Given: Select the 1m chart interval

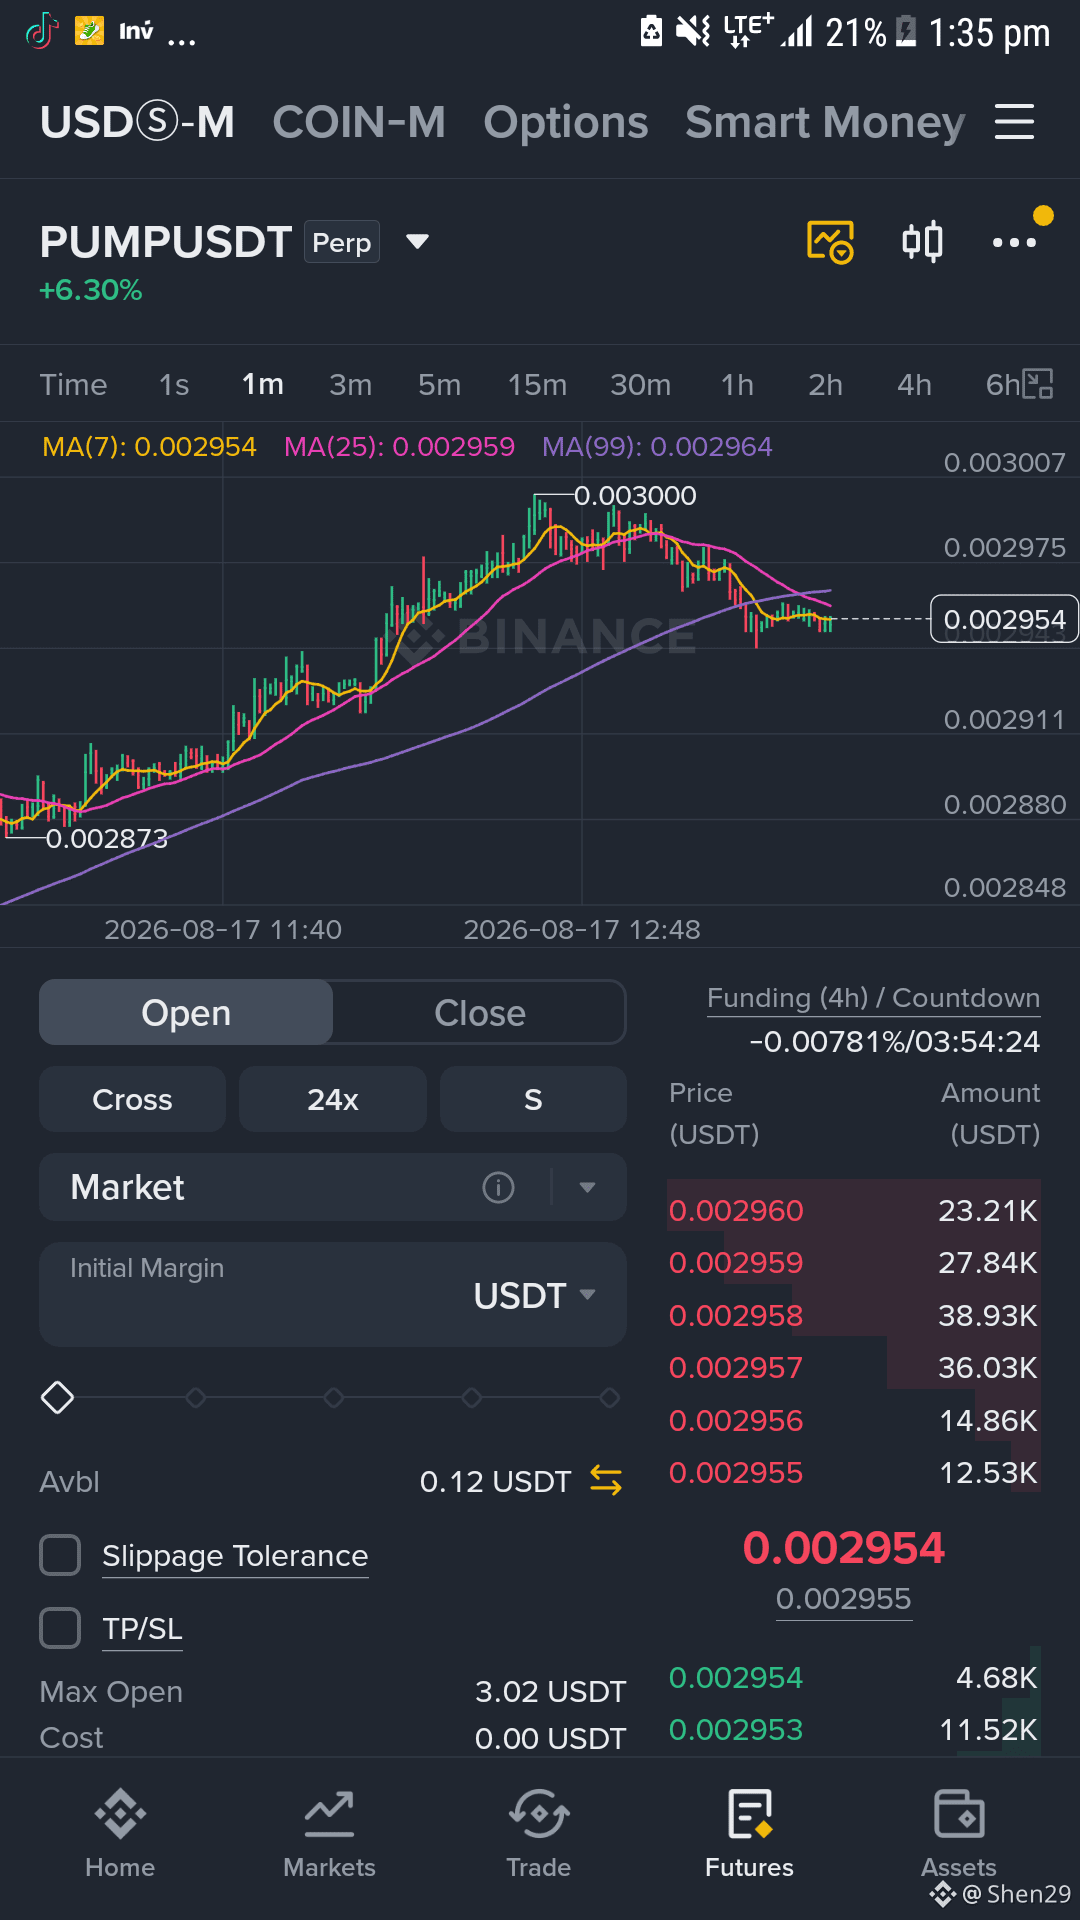Looking at the screenshot, I should pyautogui.click(x=263, y=384).
